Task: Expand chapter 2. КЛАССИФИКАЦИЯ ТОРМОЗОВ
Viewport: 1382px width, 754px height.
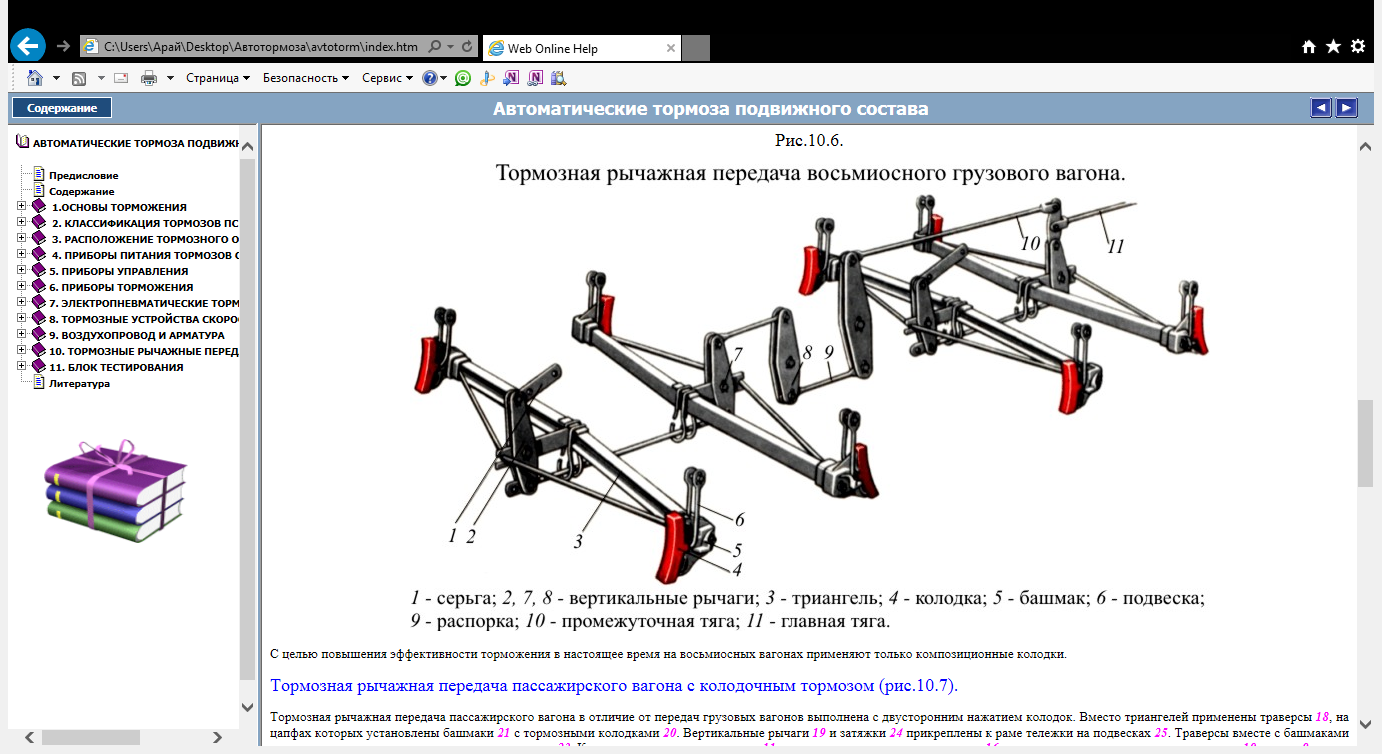Action: pos(22,223)
